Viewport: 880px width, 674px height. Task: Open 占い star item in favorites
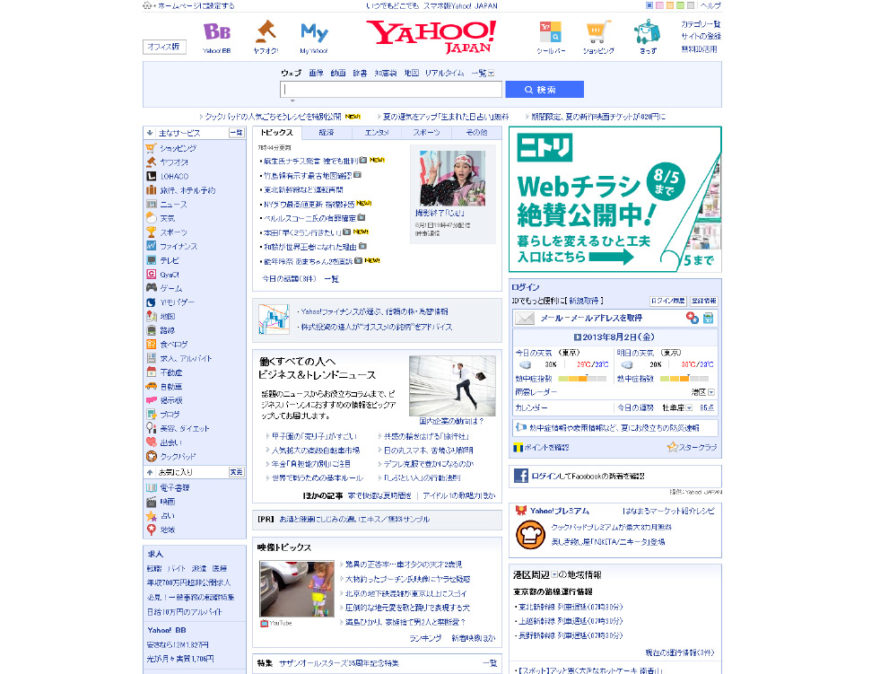click(167, 516)
